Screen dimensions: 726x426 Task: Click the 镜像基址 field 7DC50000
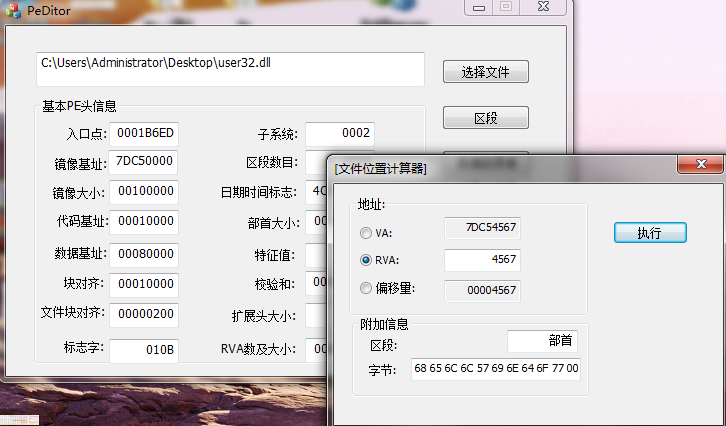144,162
